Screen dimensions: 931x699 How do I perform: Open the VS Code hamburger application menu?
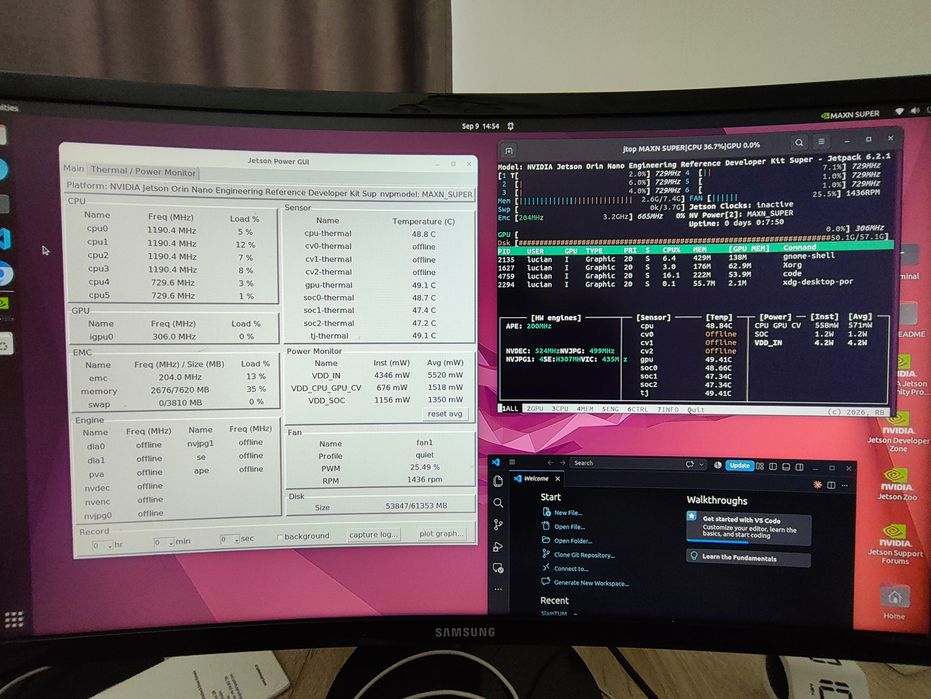(x=512, y=462)
